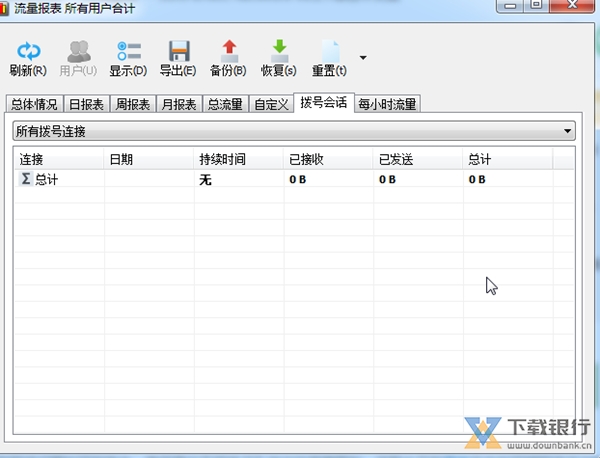Click the Backup (备份) red arrow icon

229,51
